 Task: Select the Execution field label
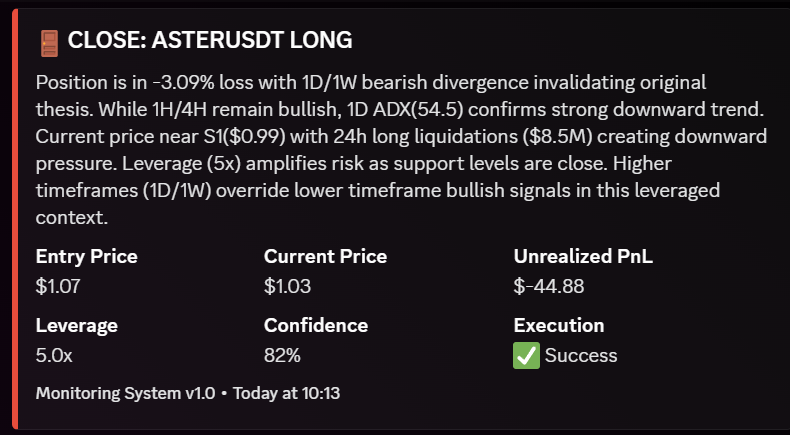pyautogui.click(x=559, y=325)
